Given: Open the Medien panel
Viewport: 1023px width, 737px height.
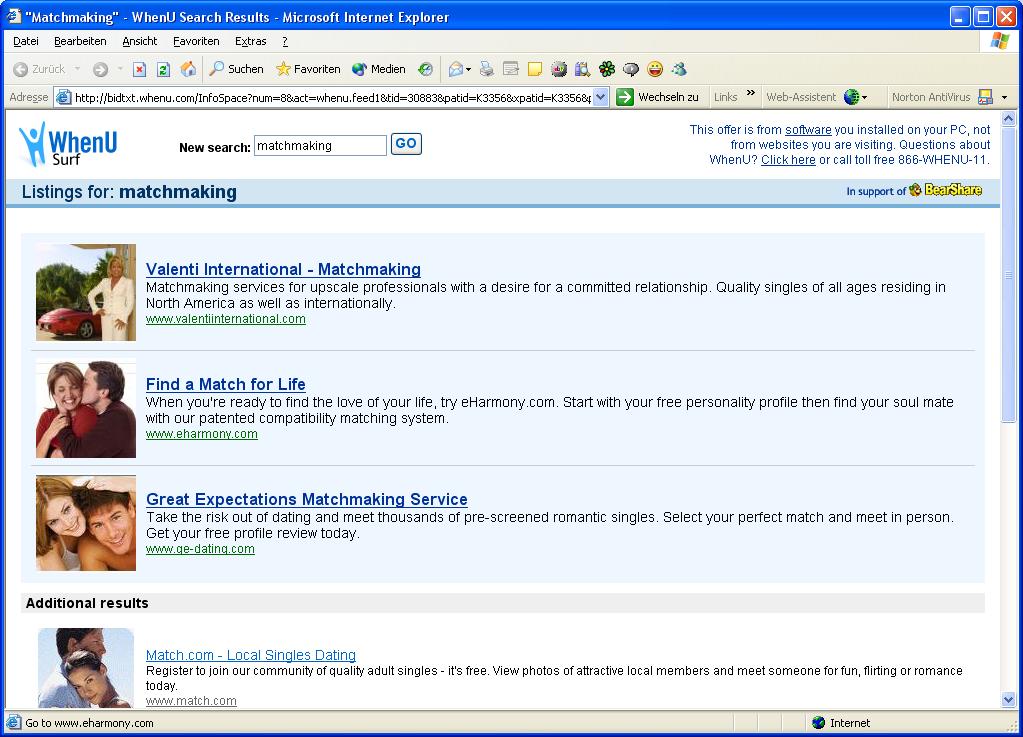Looking at the screenshot, I should [378, 69].
